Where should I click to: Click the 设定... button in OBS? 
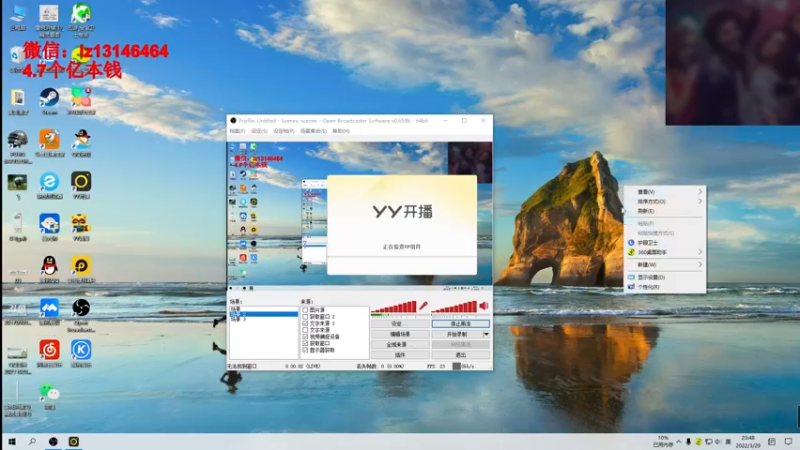[x=399, y=323]
